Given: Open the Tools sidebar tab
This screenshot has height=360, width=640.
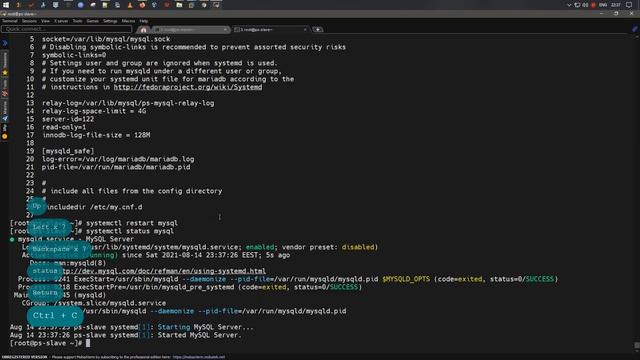Looking at the screenshot, I should (x=5, y=88).
